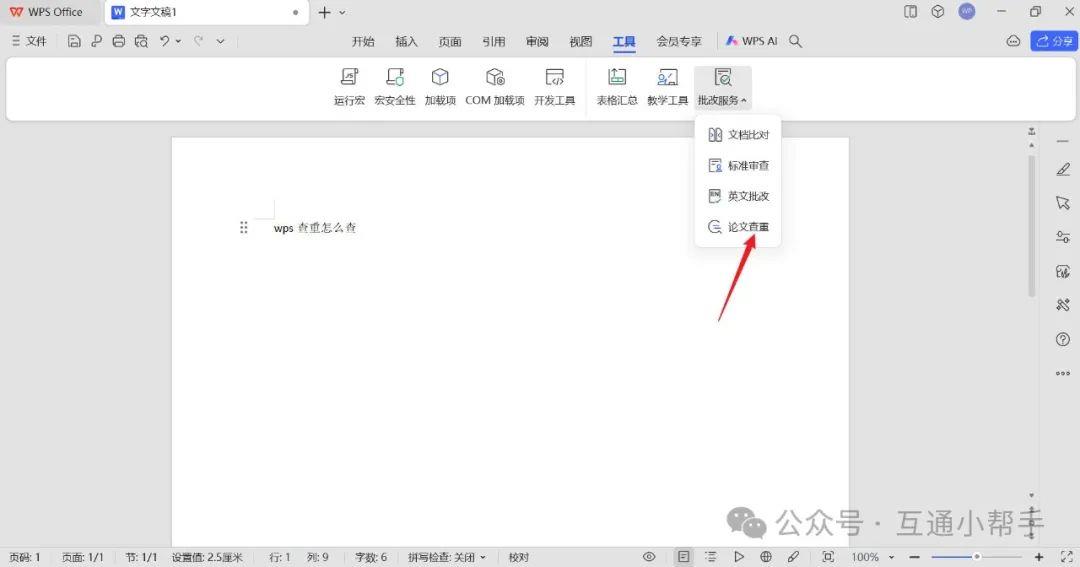Select 文档比对 from the dropdown menu
The image size is (1080, 567).
pyautogui.click(x=738, y=134)
